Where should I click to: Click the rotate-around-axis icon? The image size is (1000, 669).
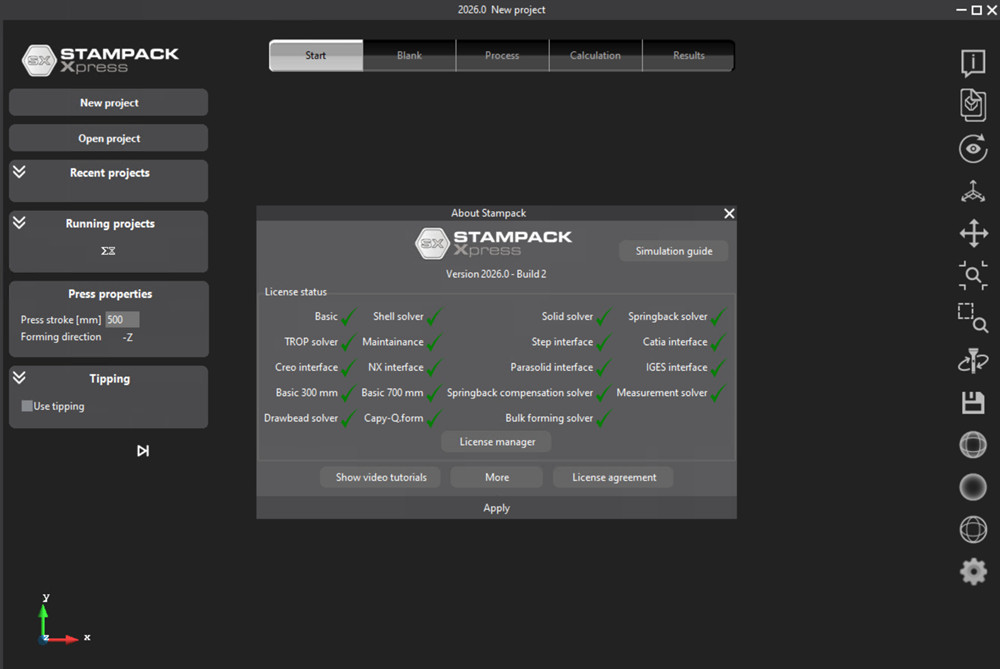tap(973, 360)
